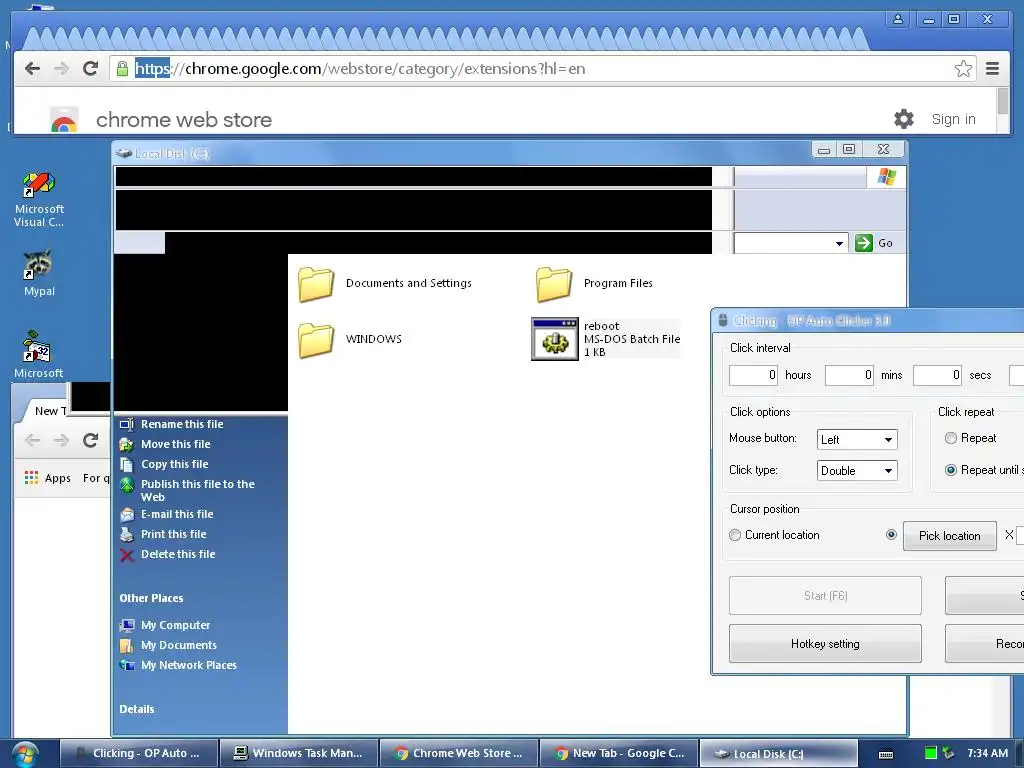Screen dimensions: 1024x768
Task: Click Move this file link
Action: pos(176,444)
